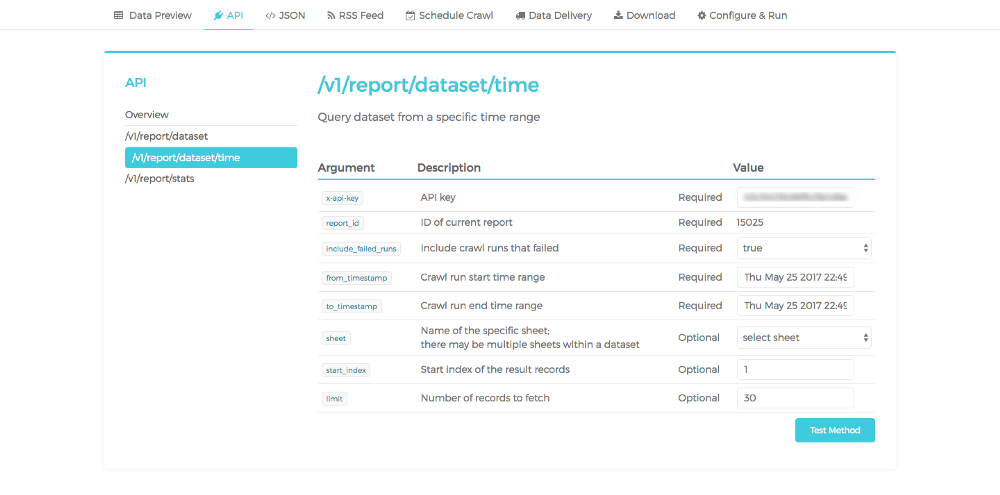Viewport: 1000px width, 495px height.
Task: Open the Overview link in API sidebar
Action: pyautogui.click(x=147, y=115)
